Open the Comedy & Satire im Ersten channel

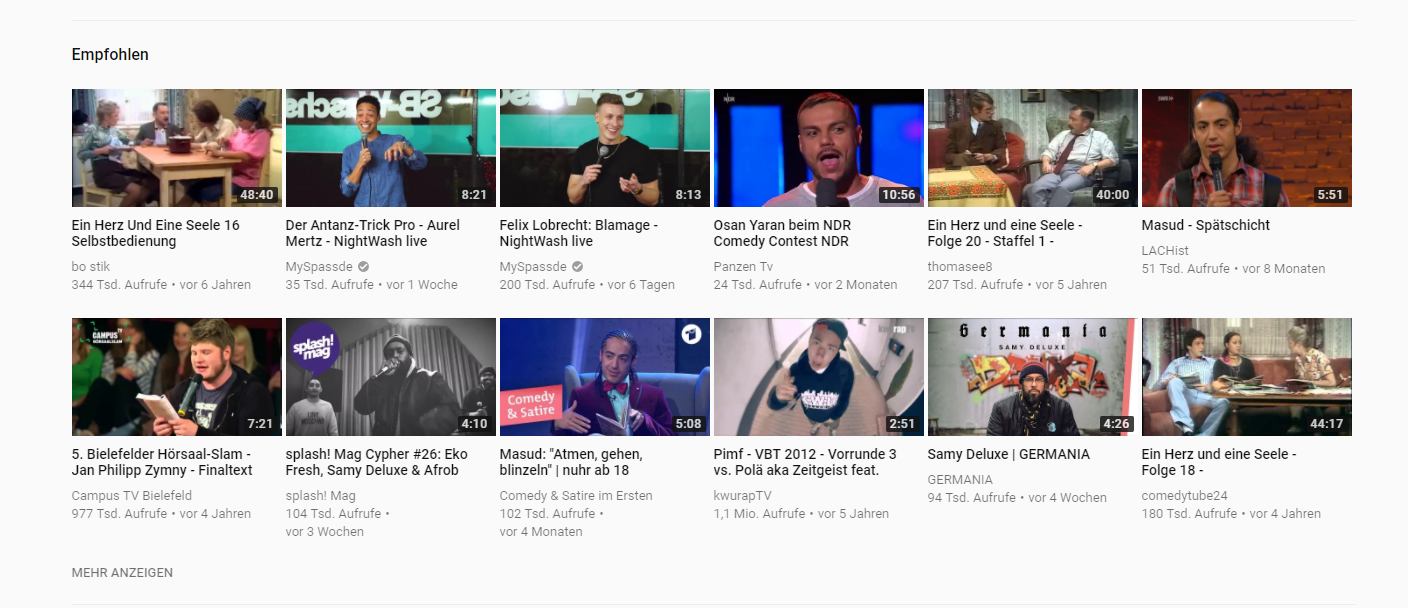tap(575, 496)
